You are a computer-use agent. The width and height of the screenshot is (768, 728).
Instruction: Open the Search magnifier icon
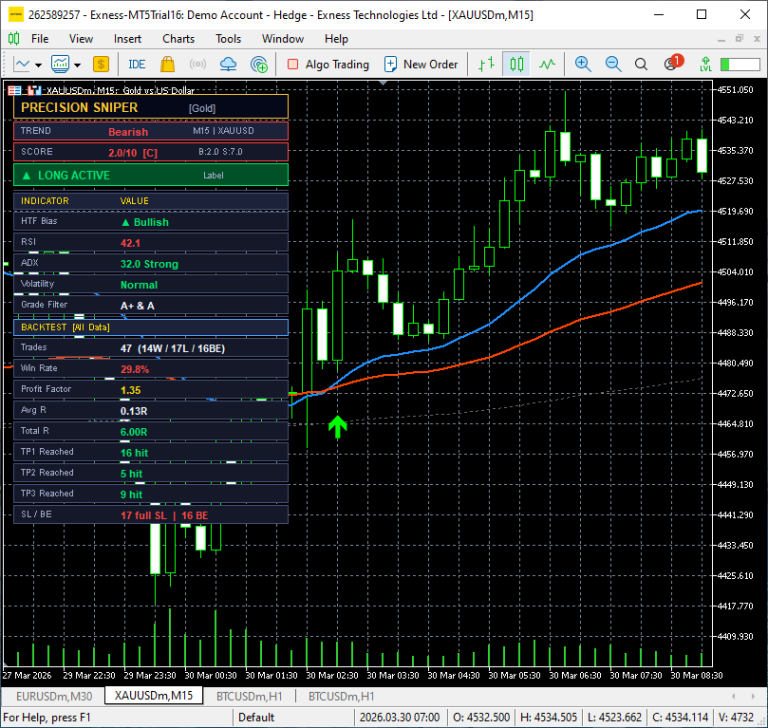(641, 64)
